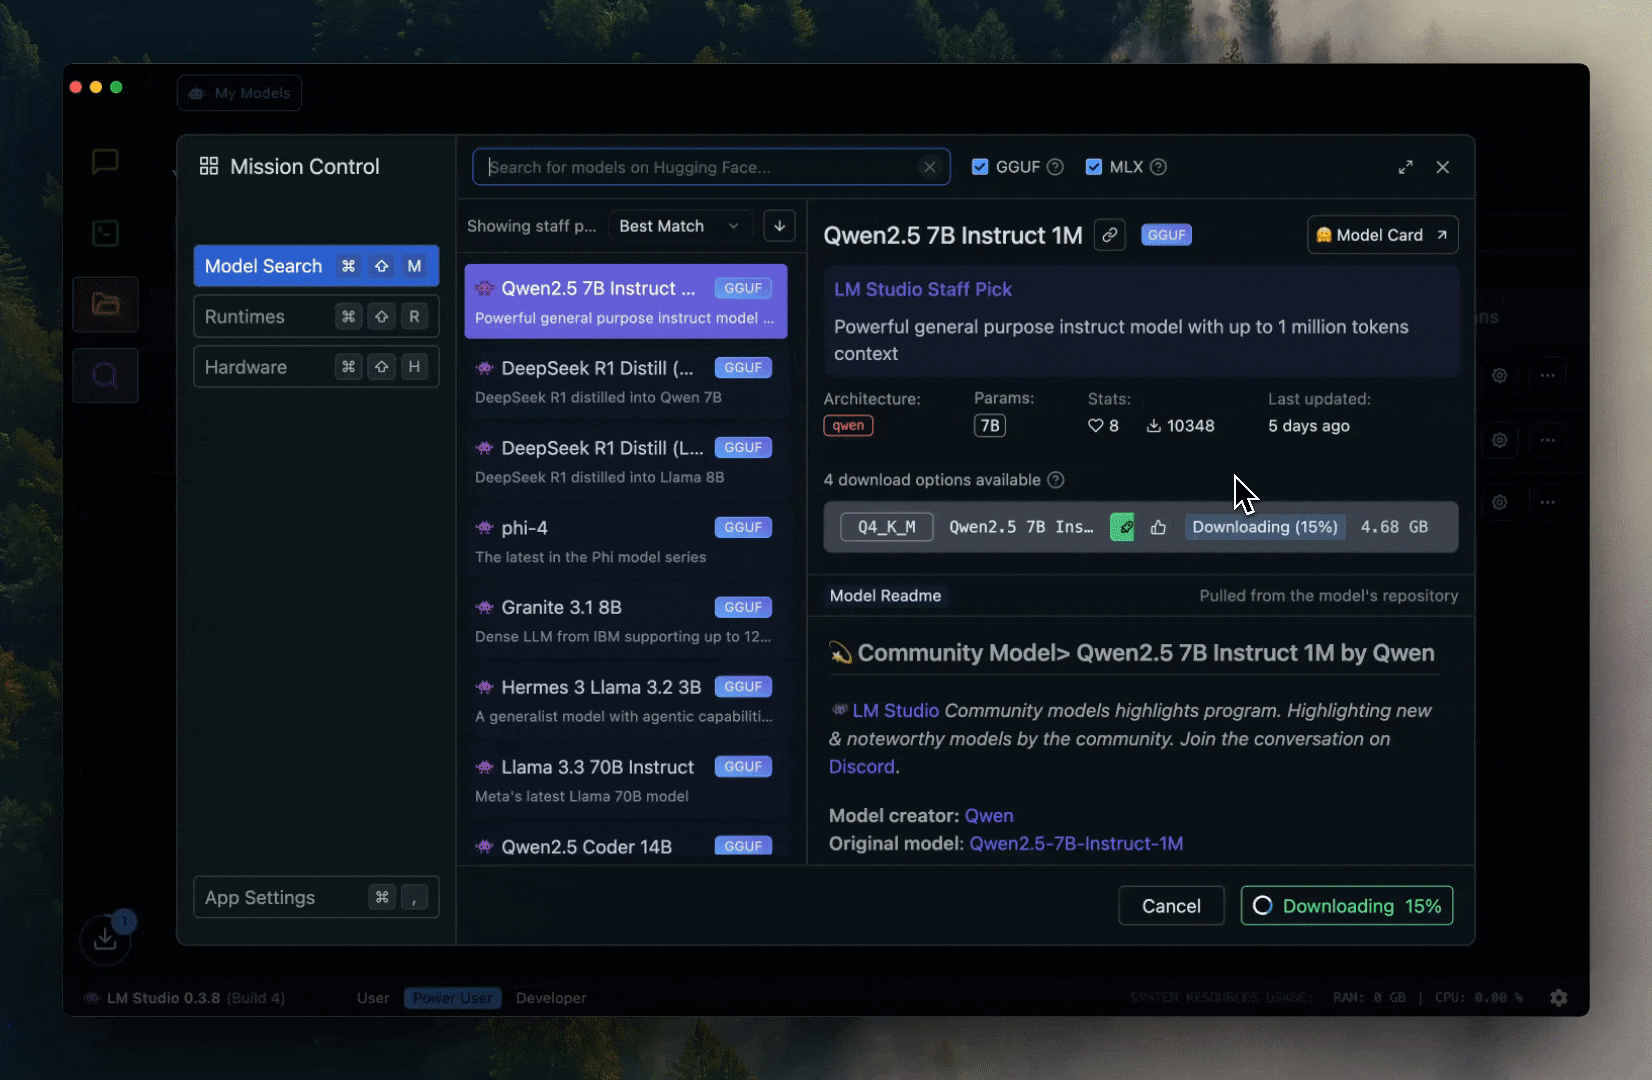The height and width of the screenshot is (1080, 1652).
Task: Toggle the MLX checkbox
Action: pos(1094,167)
